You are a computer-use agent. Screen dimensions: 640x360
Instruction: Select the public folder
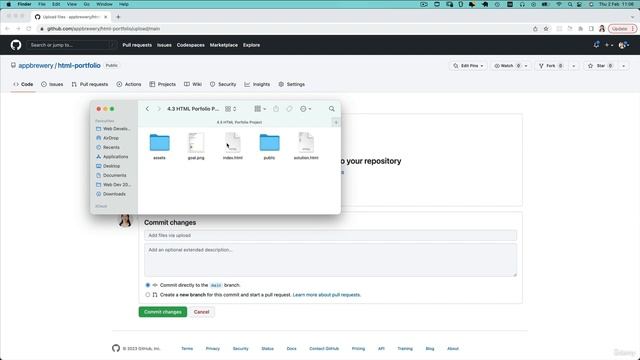click(269, 146)
